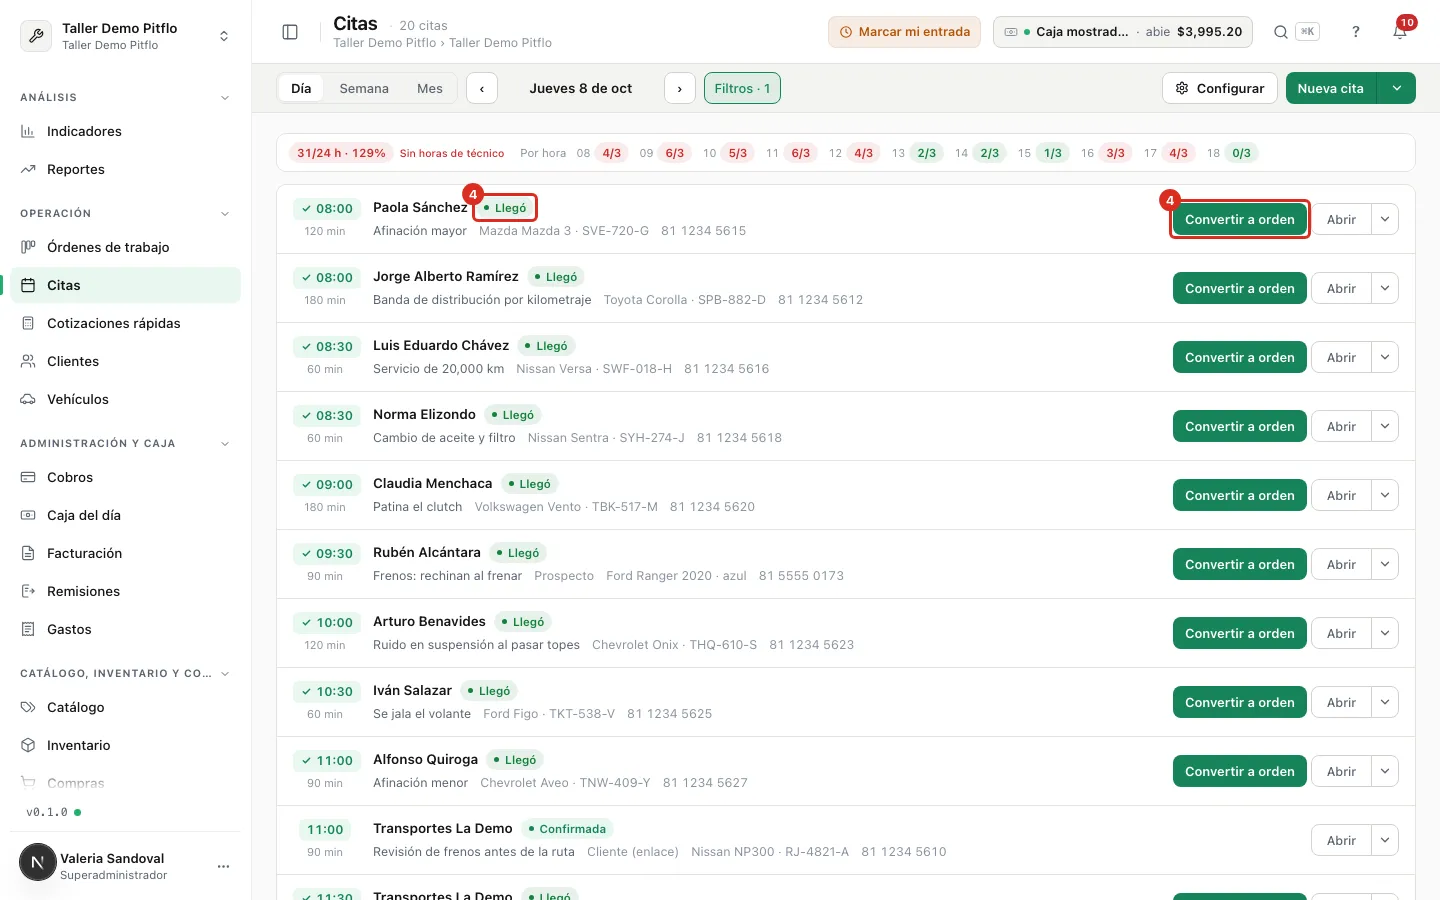
Task: Open the Taller Demo Pitflo workshop switcher
Action: point(125,36)
